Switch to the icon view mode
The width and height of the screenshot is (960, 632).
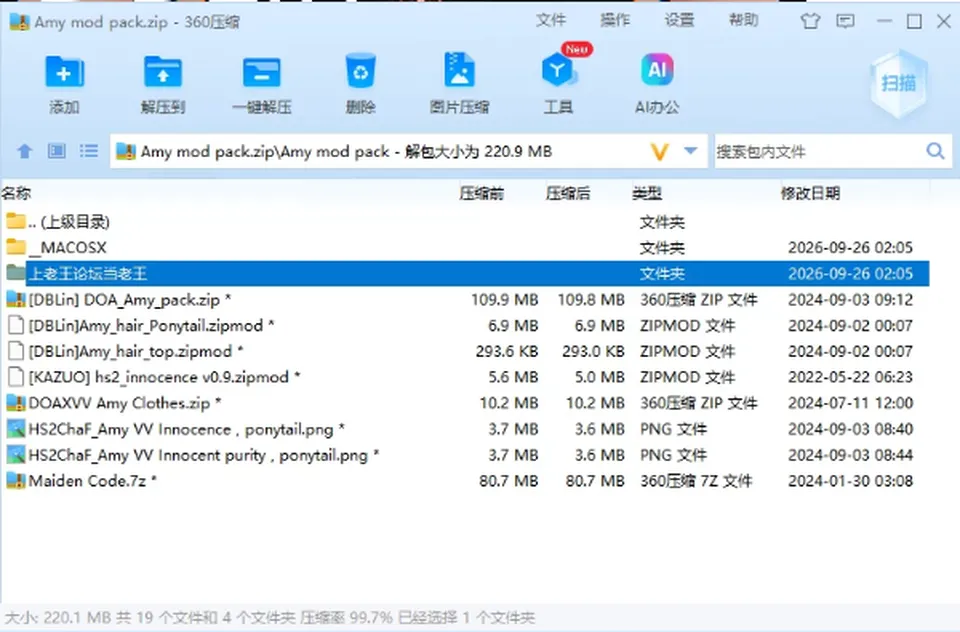click(56, 151)
